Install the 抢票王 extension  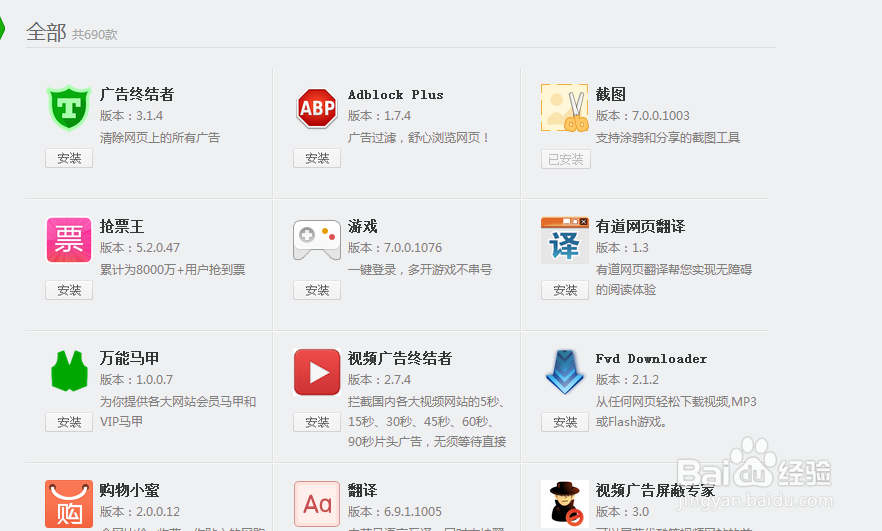point(69,290)
